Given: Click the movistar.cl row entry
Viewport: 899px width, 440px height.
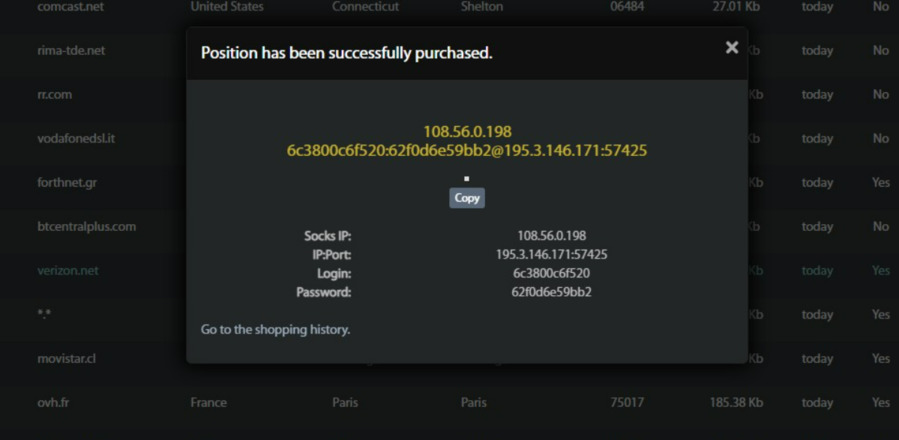Looking at the screenshot, I should [x=67, y=358].
